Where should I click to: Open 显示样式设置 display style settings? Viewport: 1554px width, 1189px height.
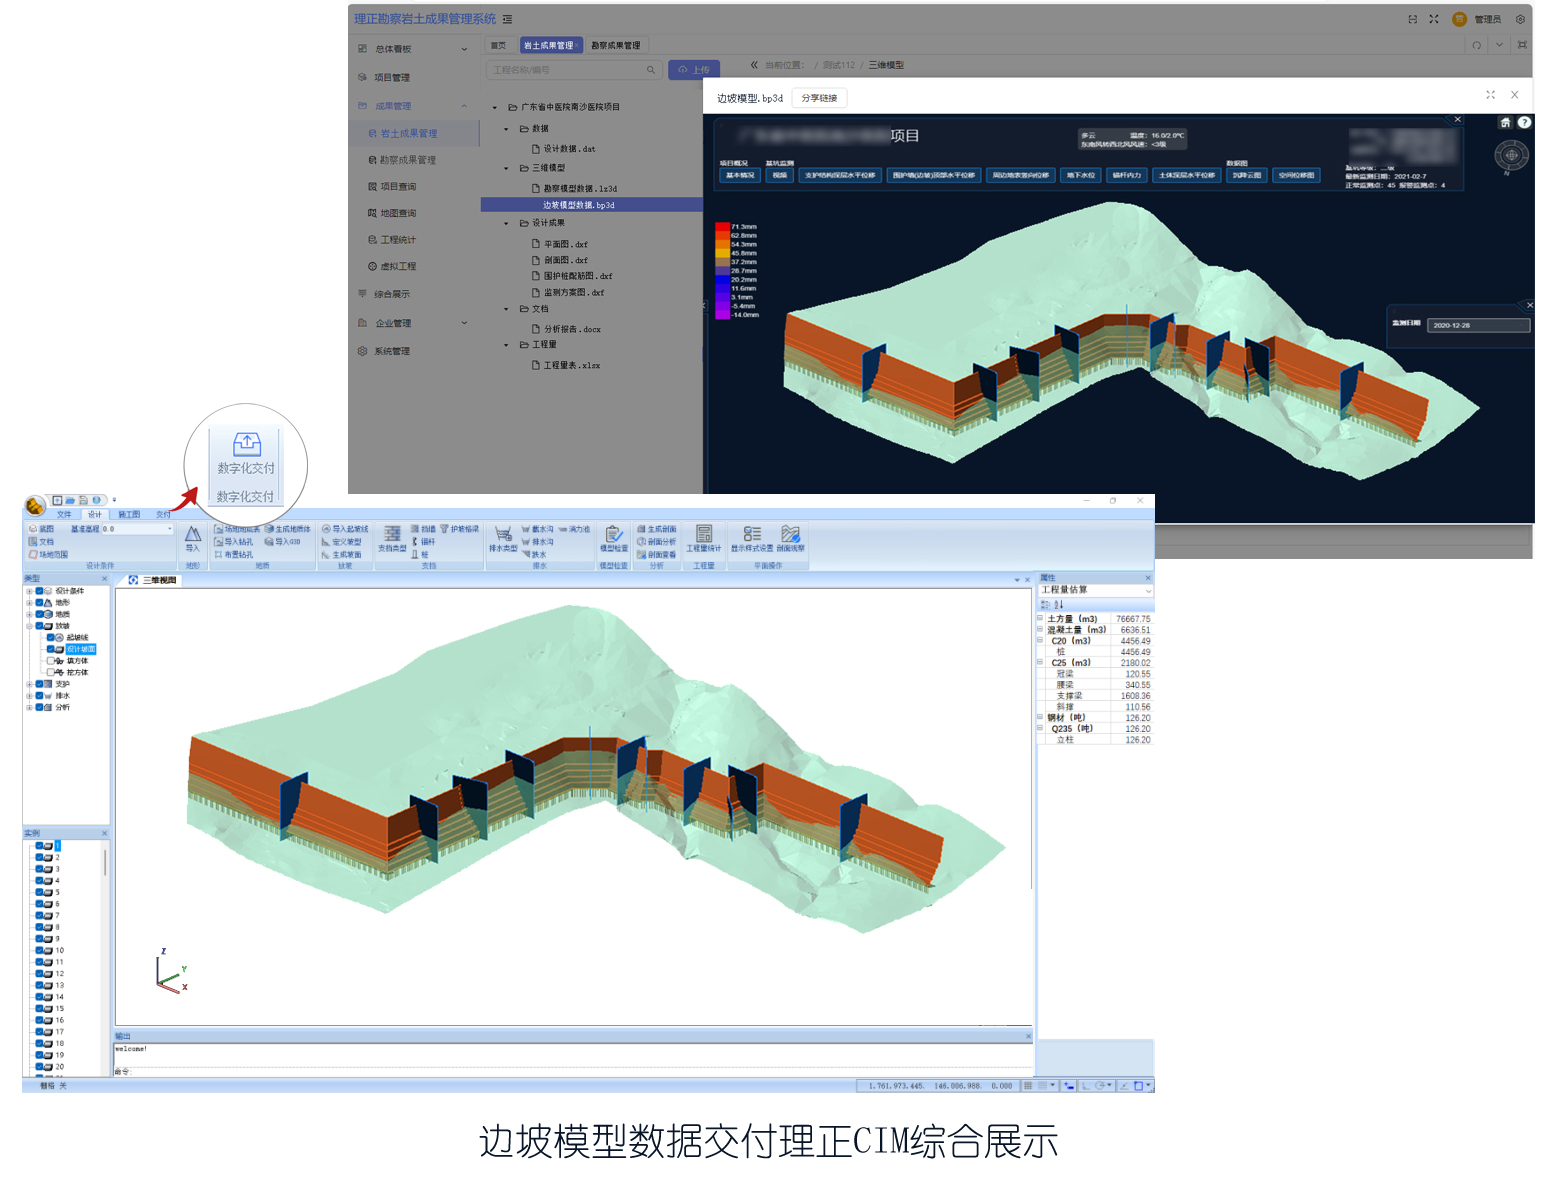point(752,537)
